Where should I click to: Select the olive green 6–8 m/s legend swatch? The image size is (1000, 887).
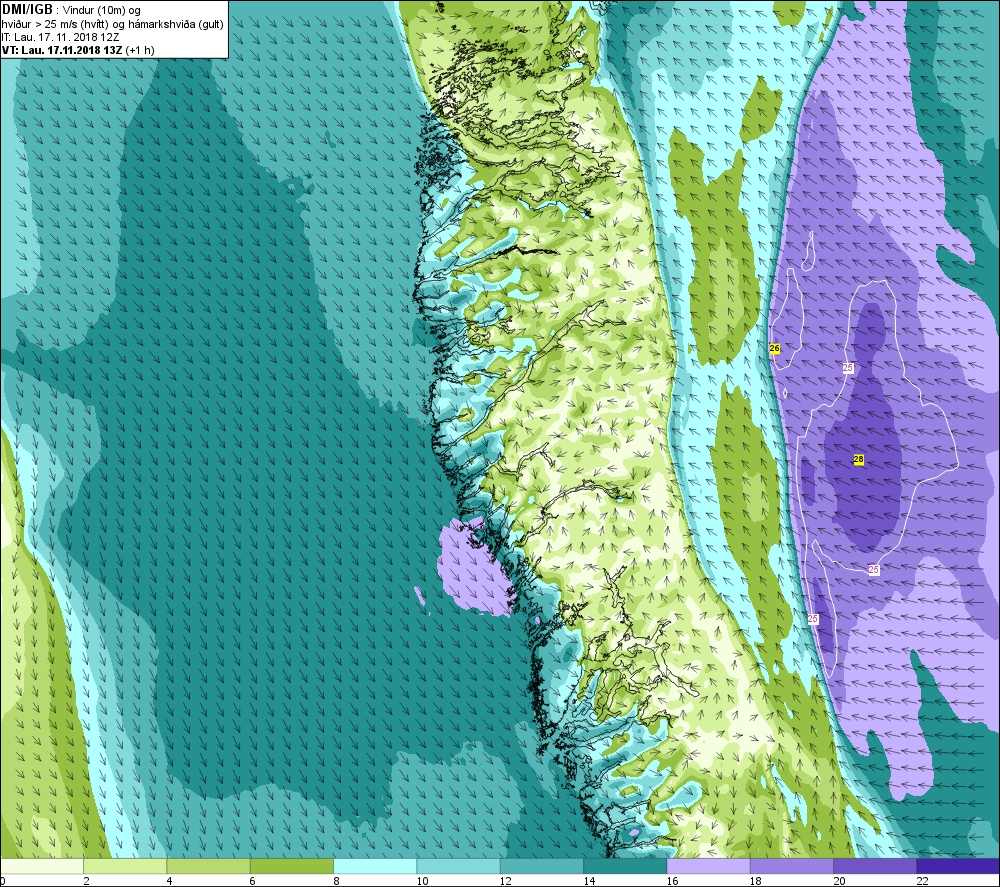(x=292, y=866)
